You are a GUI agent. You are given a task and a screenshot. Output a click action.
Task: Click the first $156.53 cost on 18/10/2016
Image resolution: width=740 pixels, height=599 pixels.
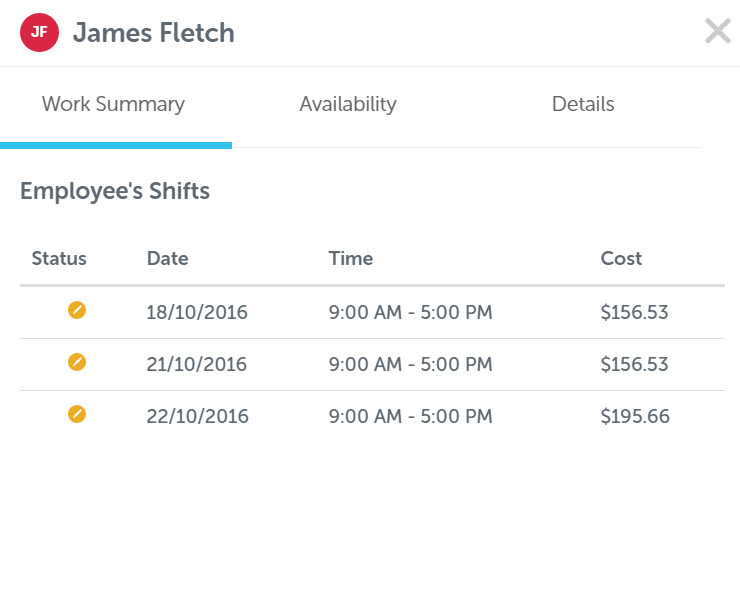pos(634,312)
